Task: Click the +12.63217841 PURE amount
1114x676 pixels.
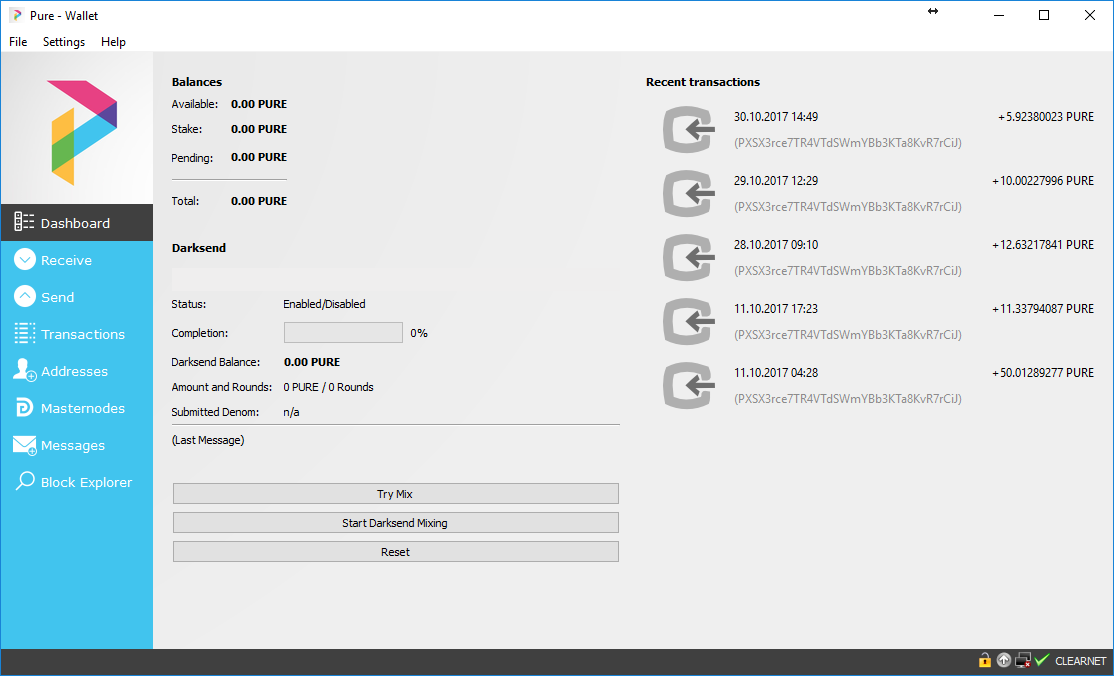Action: coord(1043,245)
